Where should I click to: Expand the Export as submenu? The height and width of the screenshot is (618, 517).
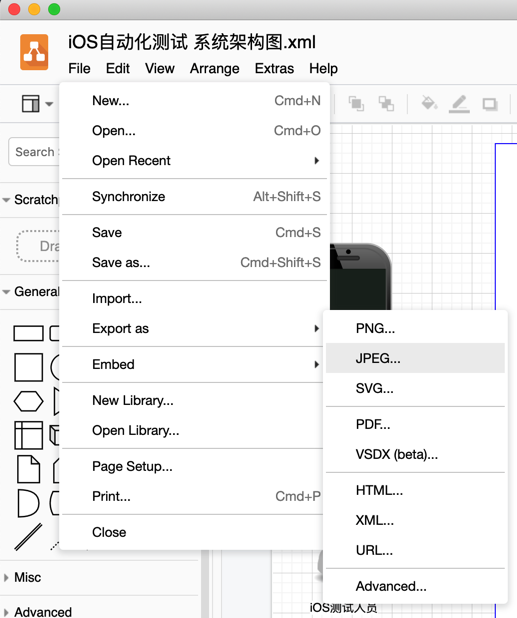(x=193, y=328)
